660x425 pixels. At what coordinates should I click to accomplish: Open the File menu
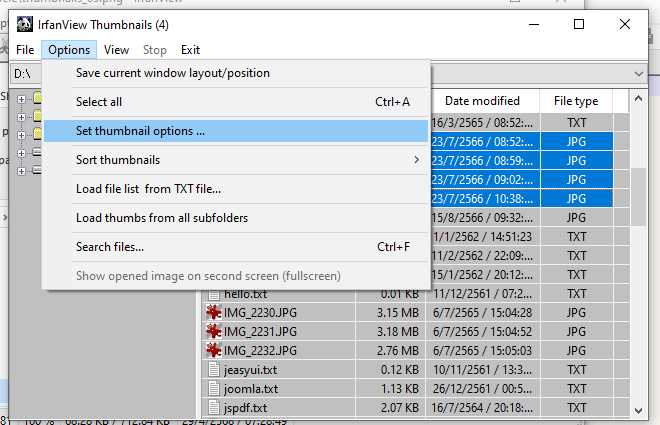(x=25, y=49)
